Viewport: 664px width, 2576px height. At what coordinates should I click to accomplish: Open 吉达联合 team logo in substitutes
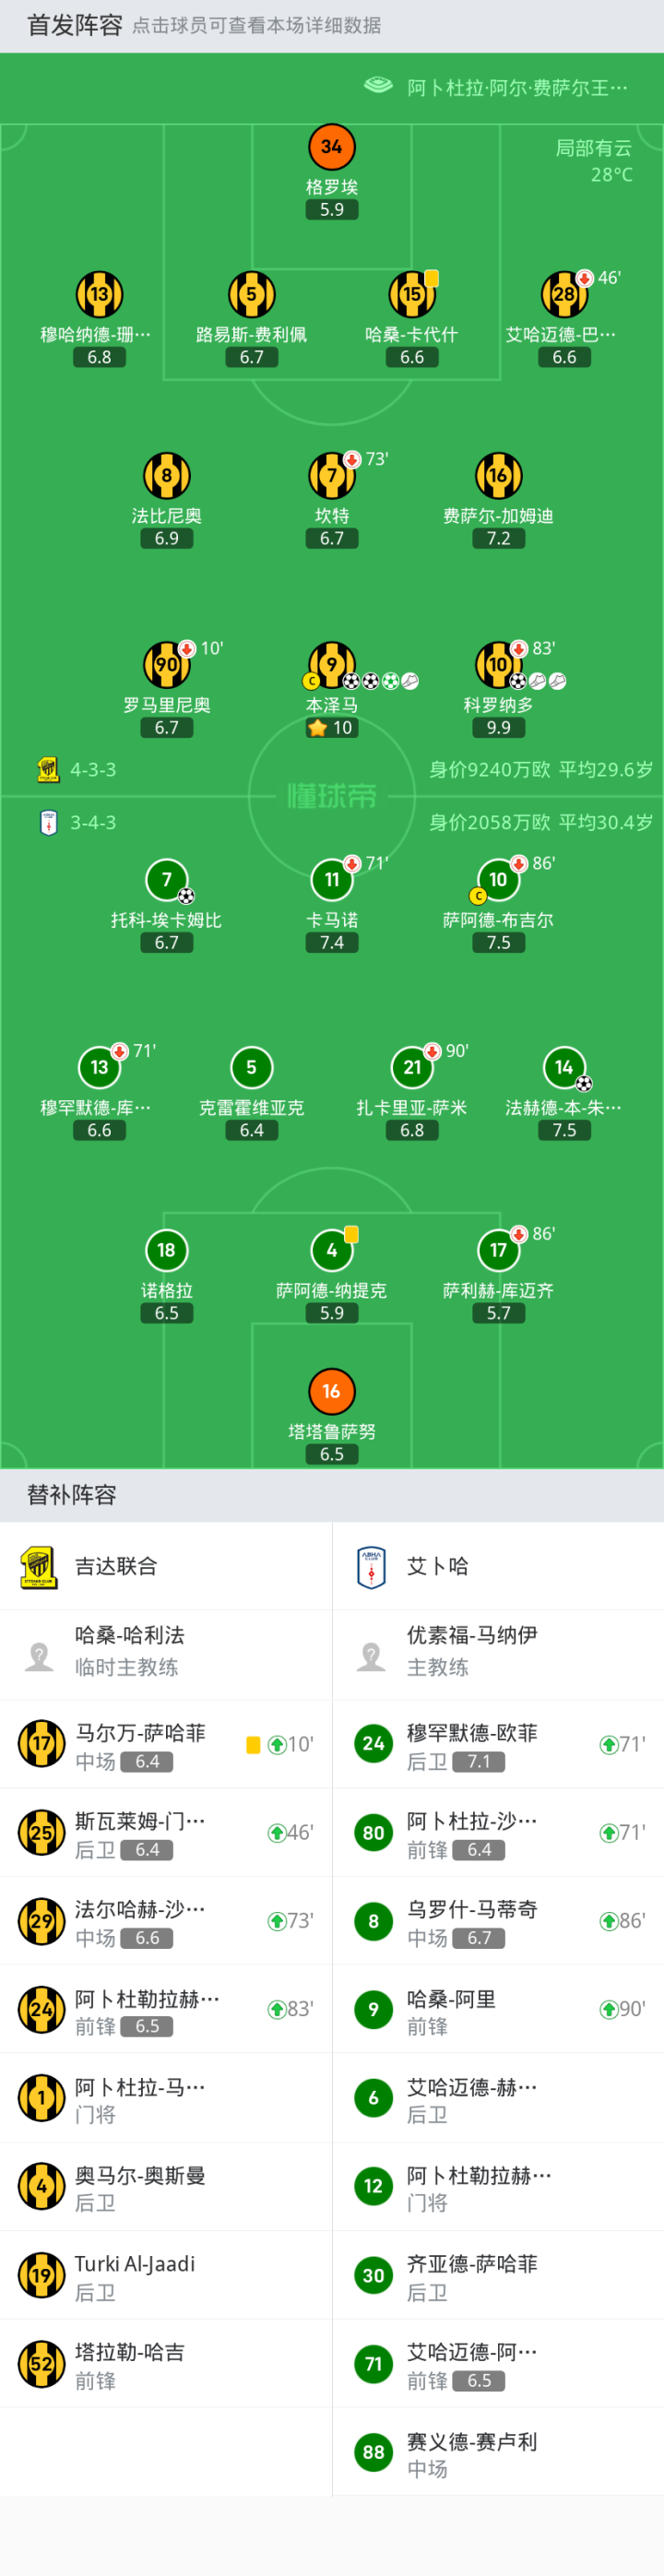point(39,1566)
